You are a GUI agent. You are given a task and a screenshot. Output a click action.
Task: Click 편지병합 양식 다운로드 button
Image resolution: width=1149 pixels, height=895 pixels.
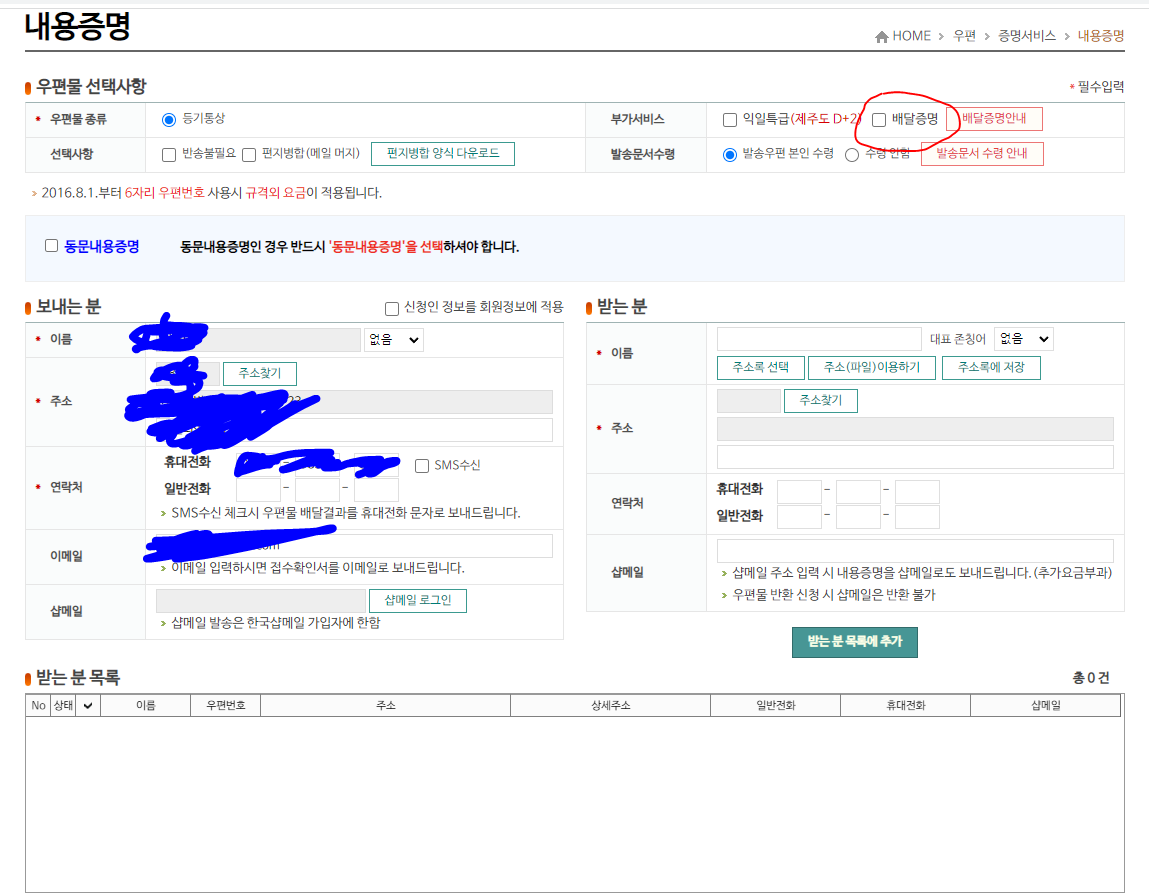tap(443, 154)
